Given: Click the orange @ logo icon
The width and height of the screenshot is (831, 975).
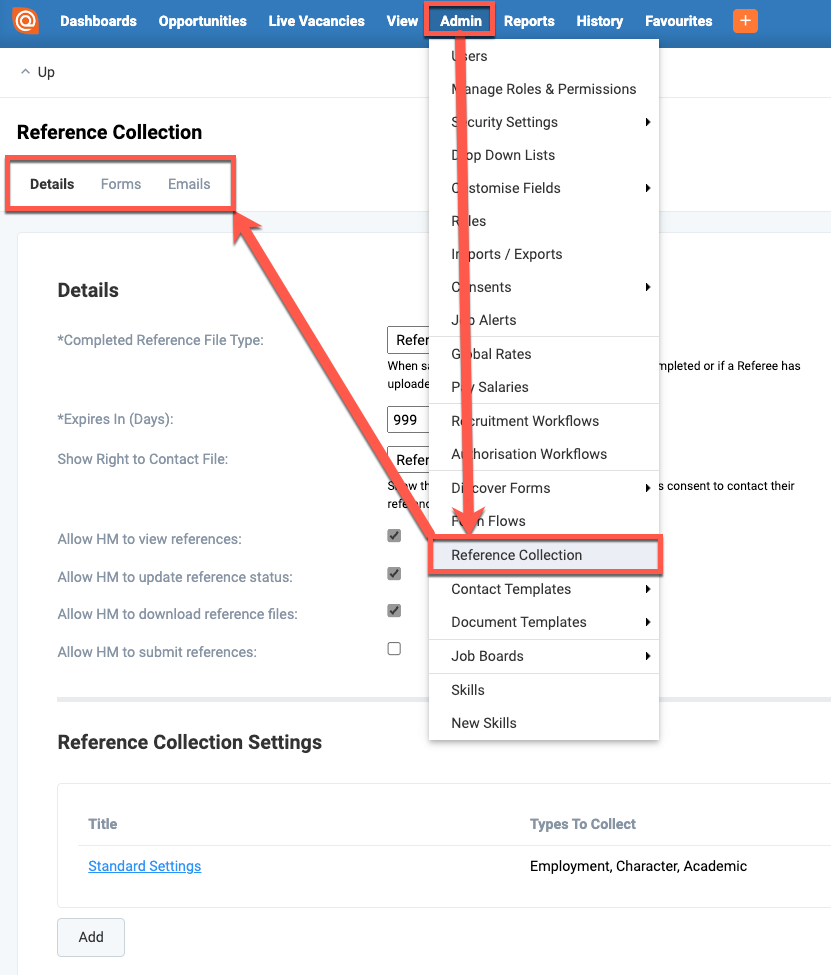Looking at the screenshot, I should pos(26,20).
